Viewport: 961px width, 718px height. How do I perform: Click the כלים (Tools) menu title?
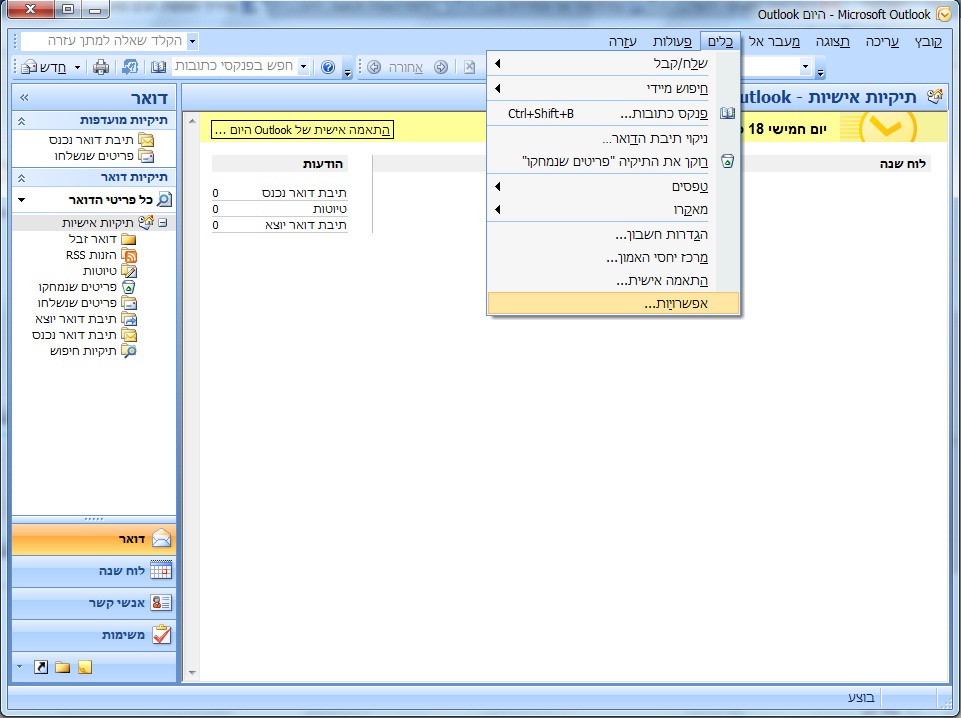point(720,41)
